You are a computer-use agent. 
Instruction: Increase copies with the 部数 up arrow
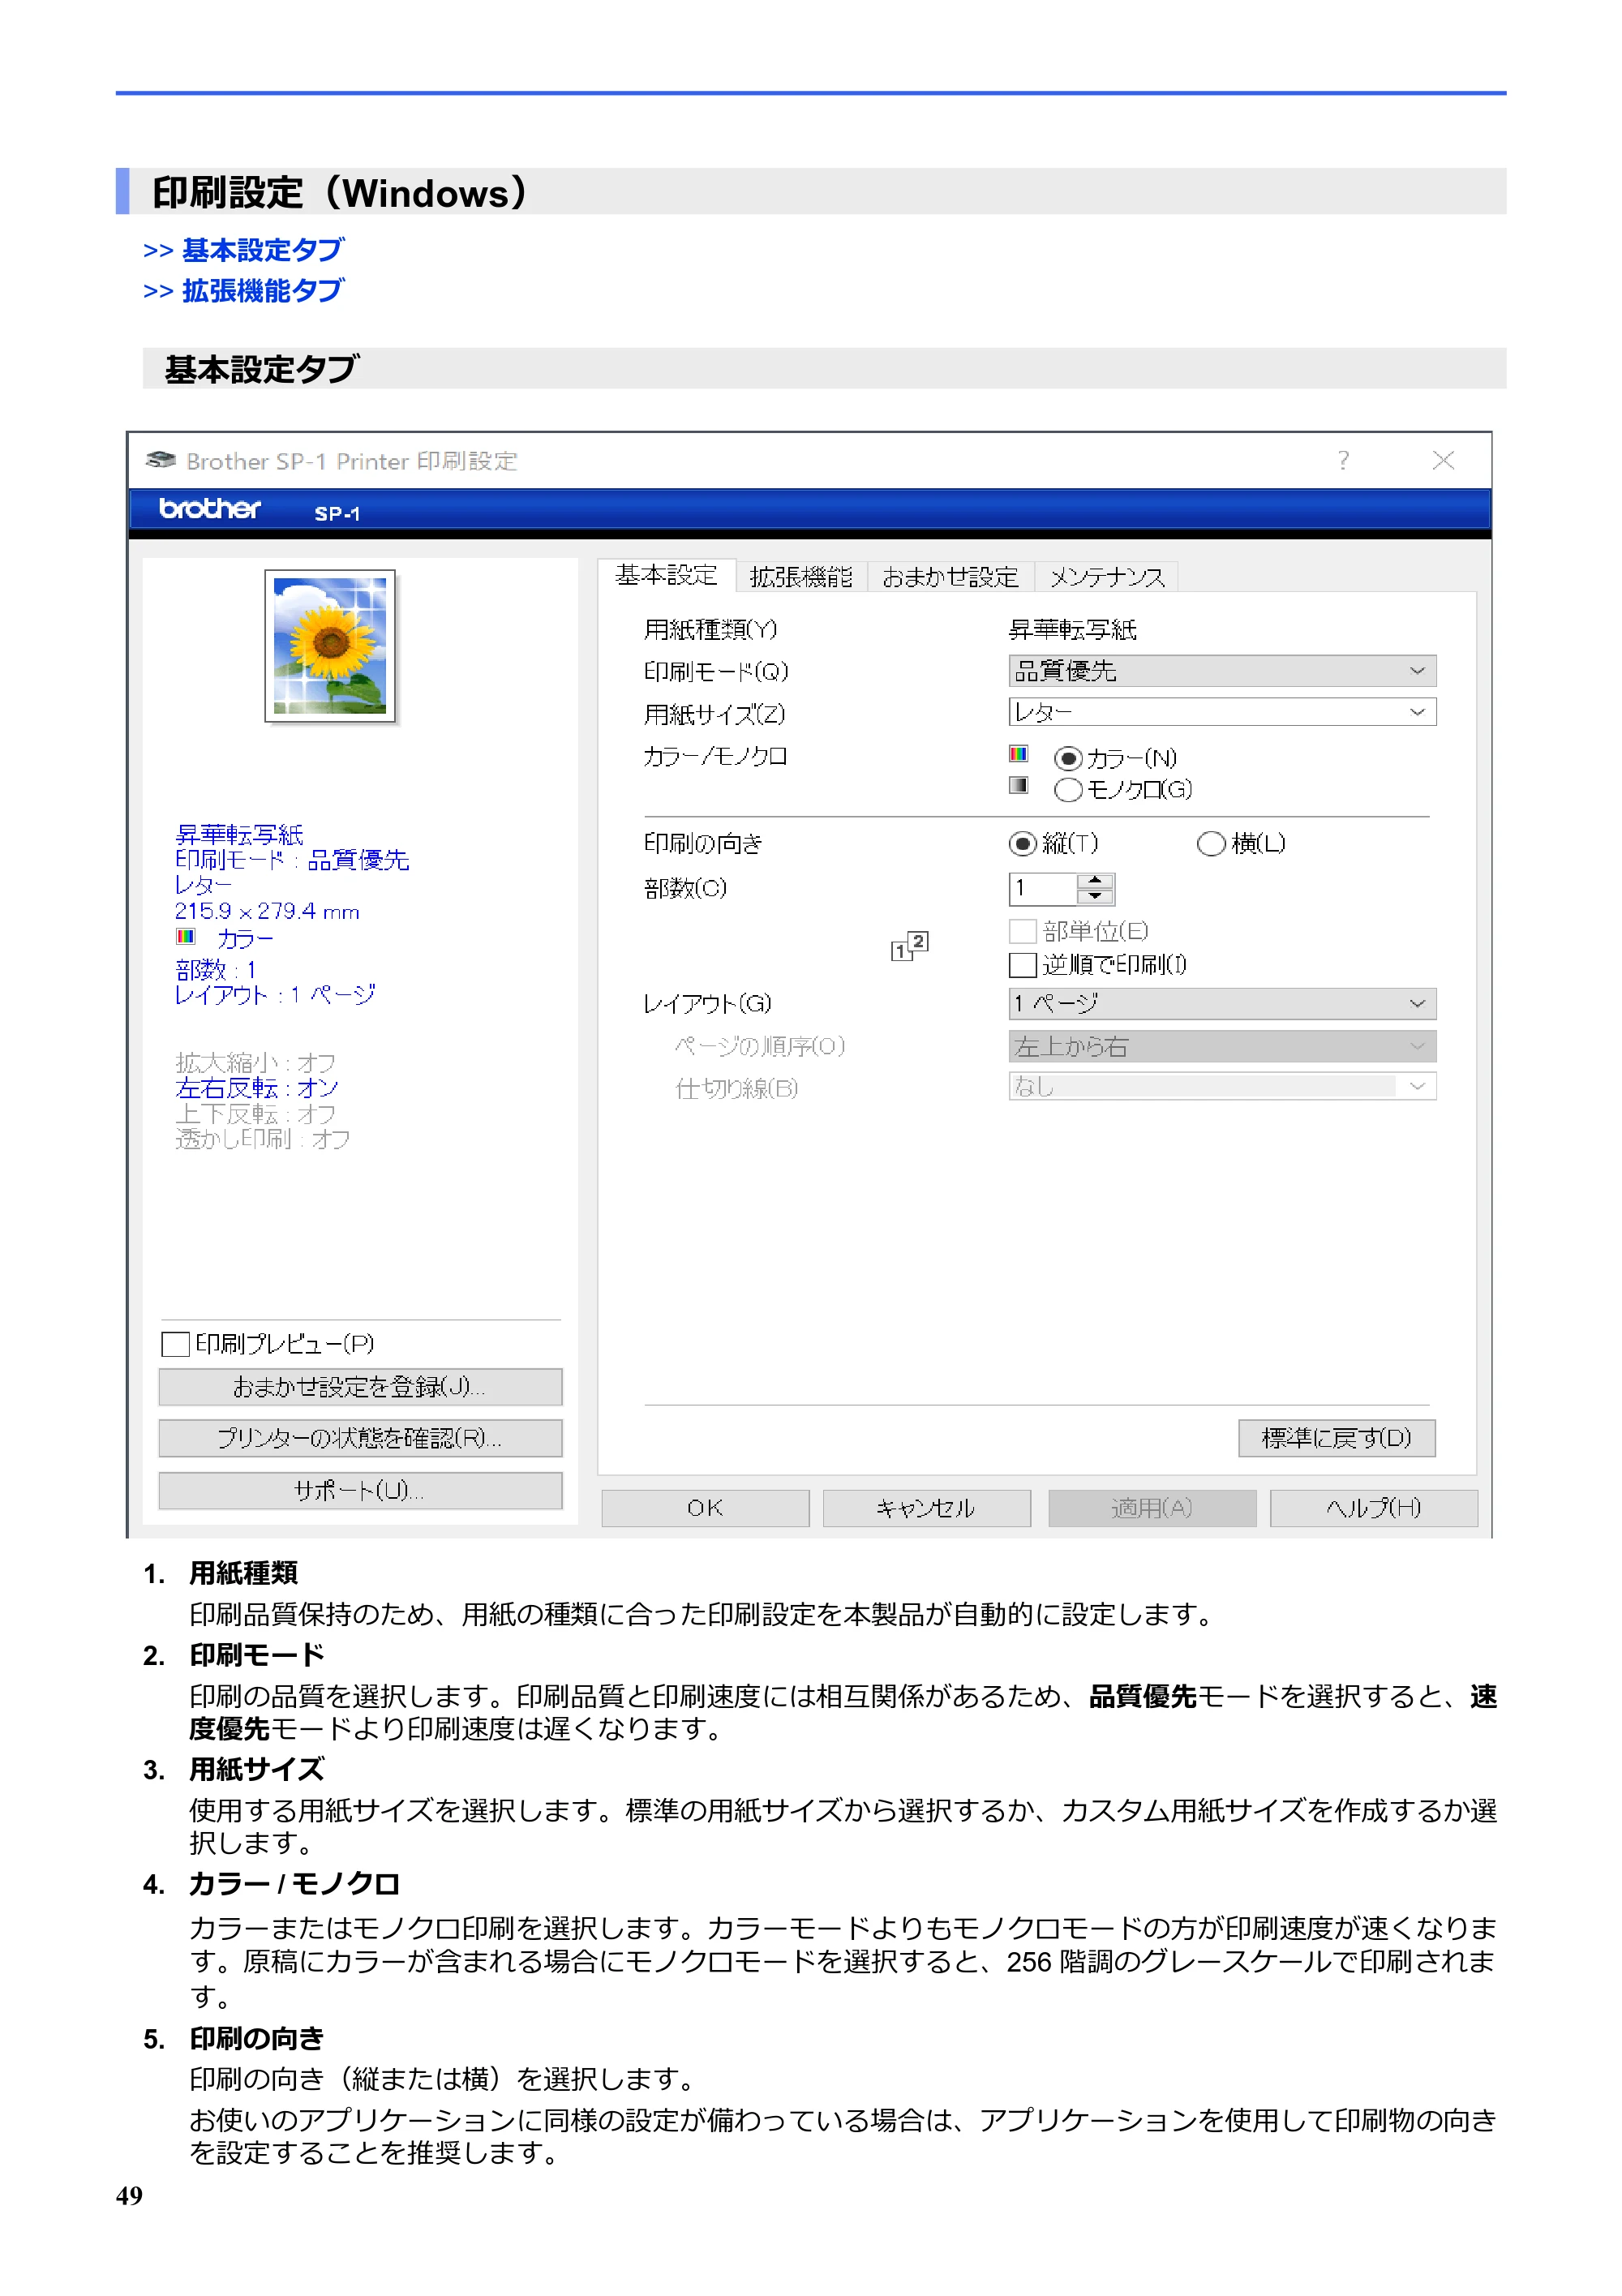coord(1095,881)
